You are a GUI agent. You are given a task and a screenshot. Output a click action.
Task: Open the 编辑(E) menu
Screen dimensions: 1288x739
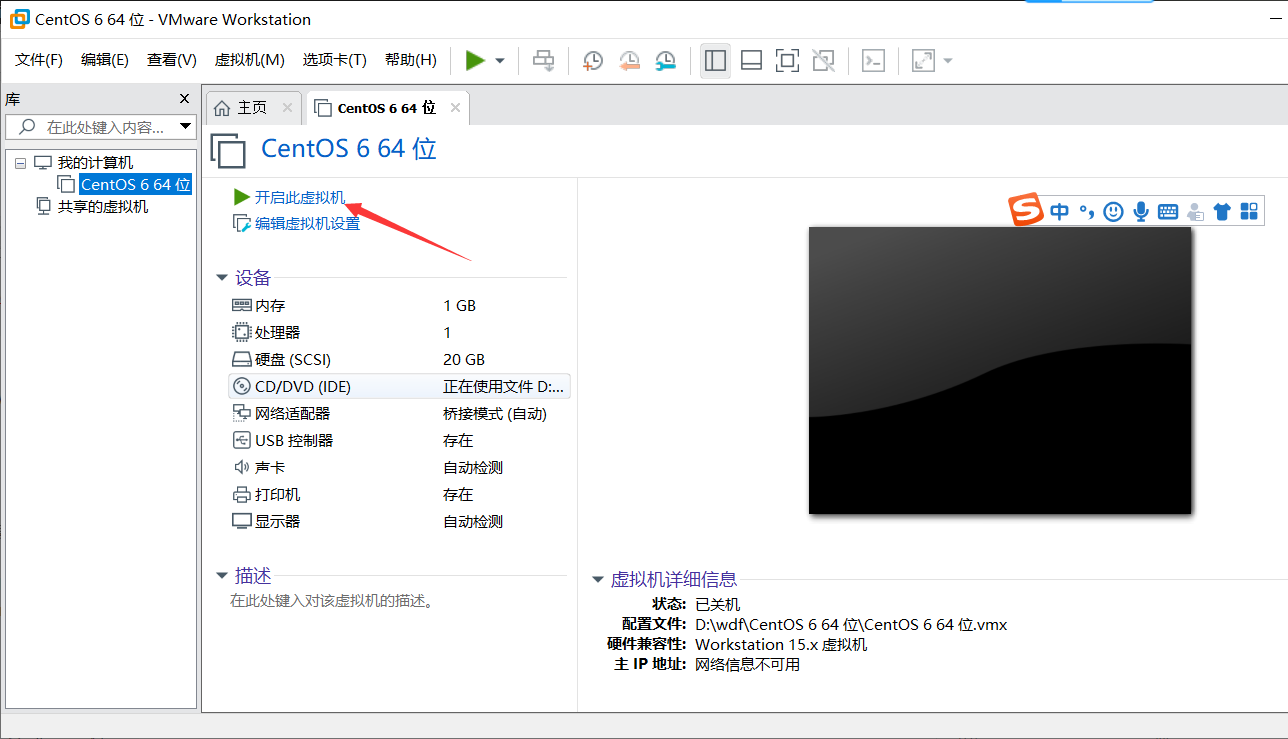105,60
